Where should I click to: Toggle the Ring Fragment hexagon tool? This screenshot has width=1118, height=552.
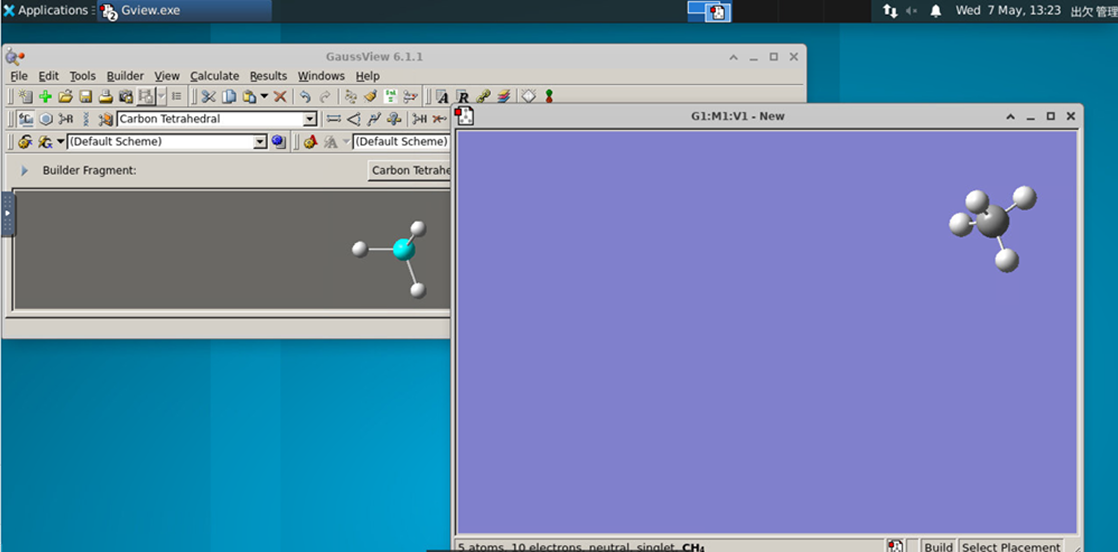click(x=46, y=119)
